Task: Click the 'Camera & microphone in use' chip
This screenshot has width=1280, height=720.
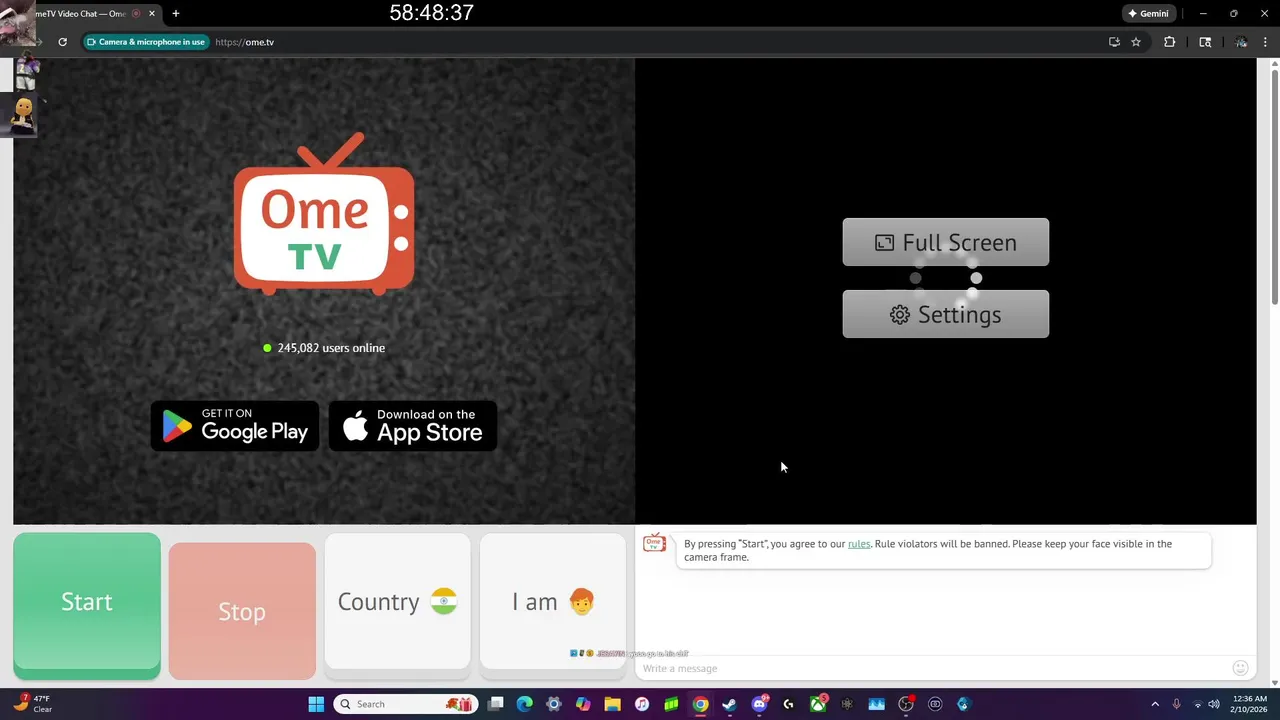Action: point(146,42)
